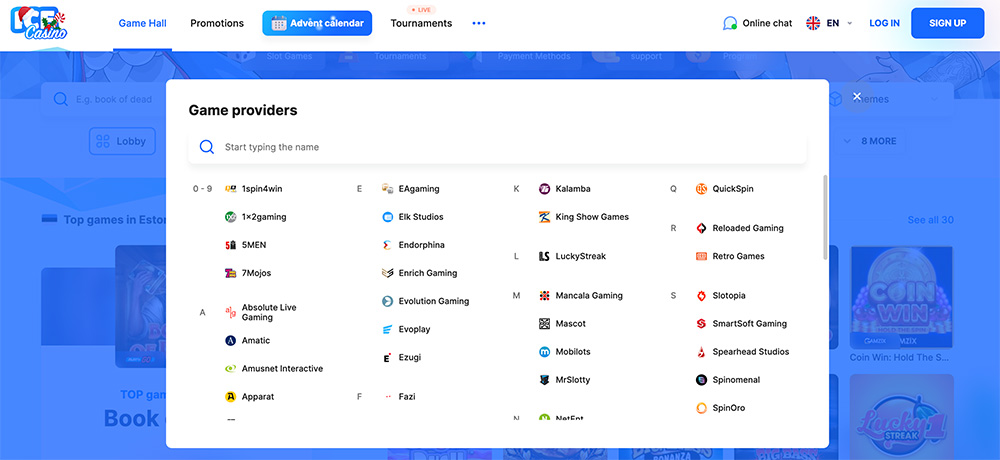Click the SmartSoft Gaming logo

coord(702,324)
